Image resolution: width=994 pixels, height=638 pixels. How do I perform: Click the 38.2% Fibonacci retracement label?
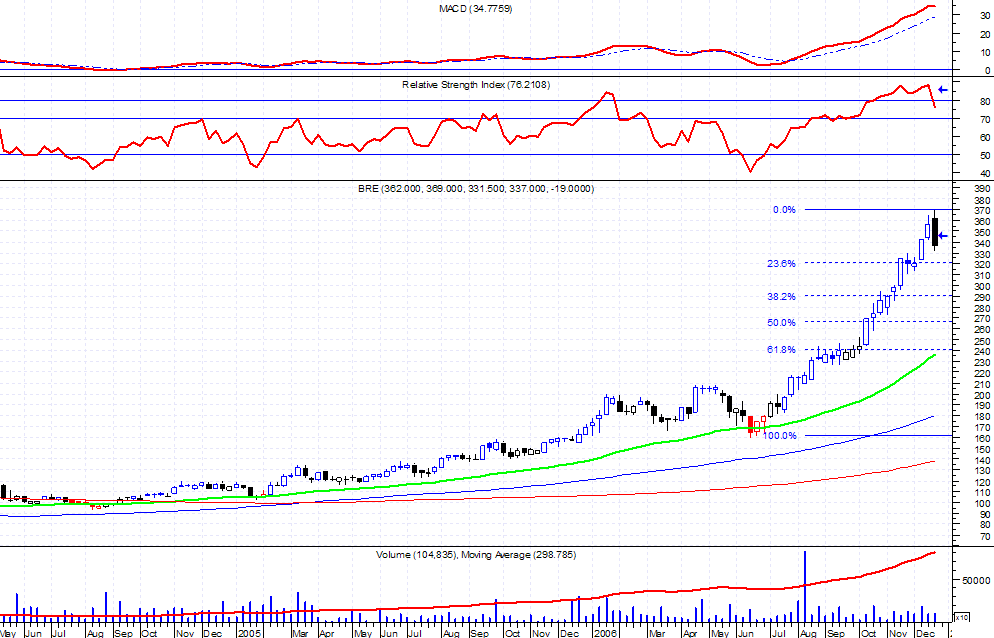tap(781, 297)
